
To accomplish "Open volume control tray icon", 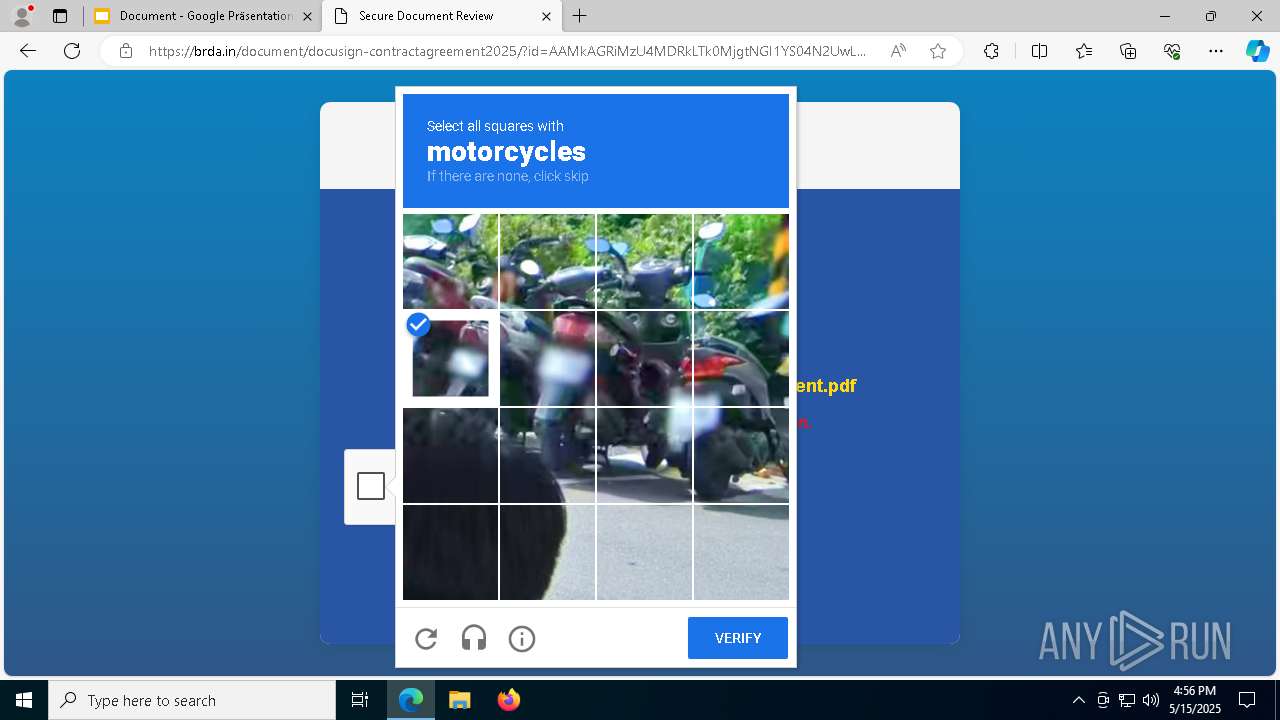I will coord(1151,700).
